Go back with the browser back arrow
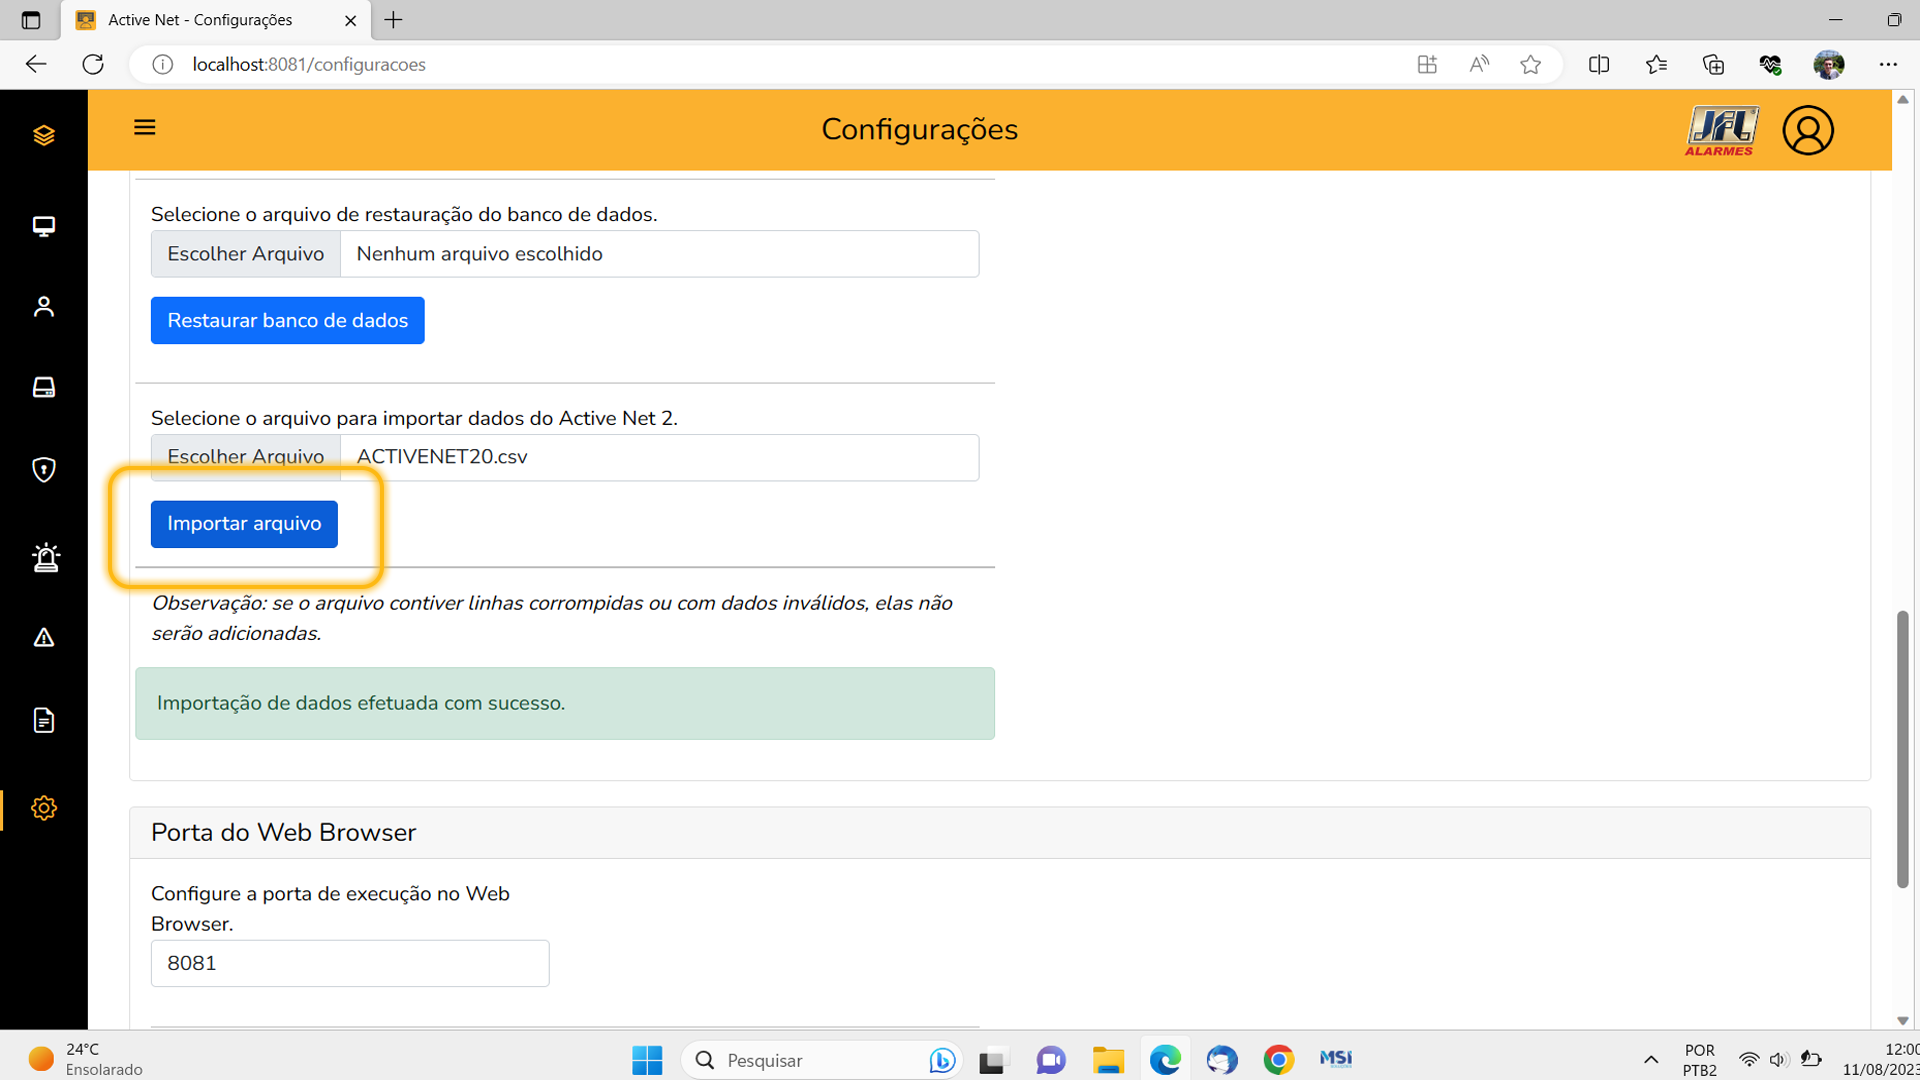Screen dimensions: 1920x1080 pyautogui.click(x=36, y=64)
